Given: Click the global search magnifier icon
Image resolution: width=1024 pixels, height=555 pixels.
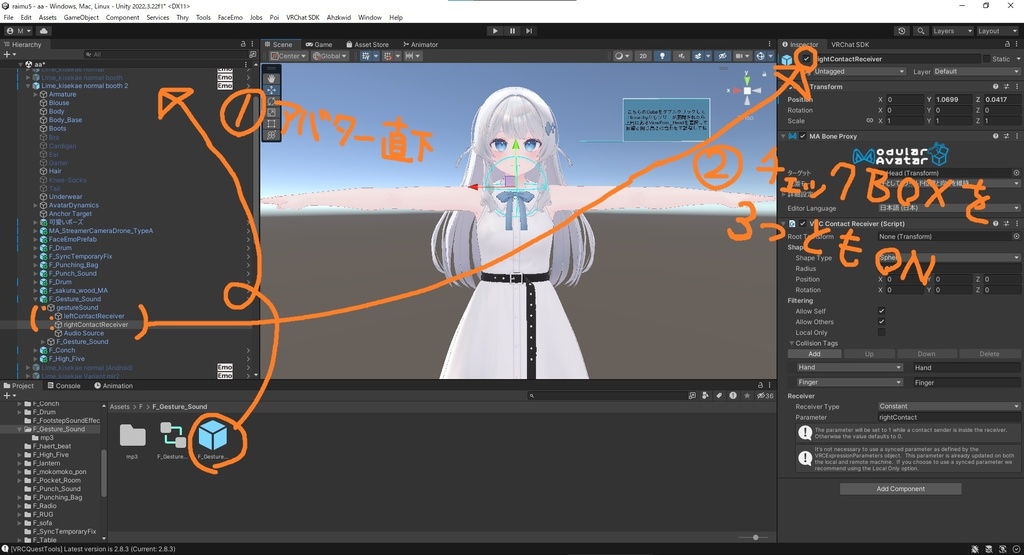Looking at the screenshot, I should click(x=920, y=31).
